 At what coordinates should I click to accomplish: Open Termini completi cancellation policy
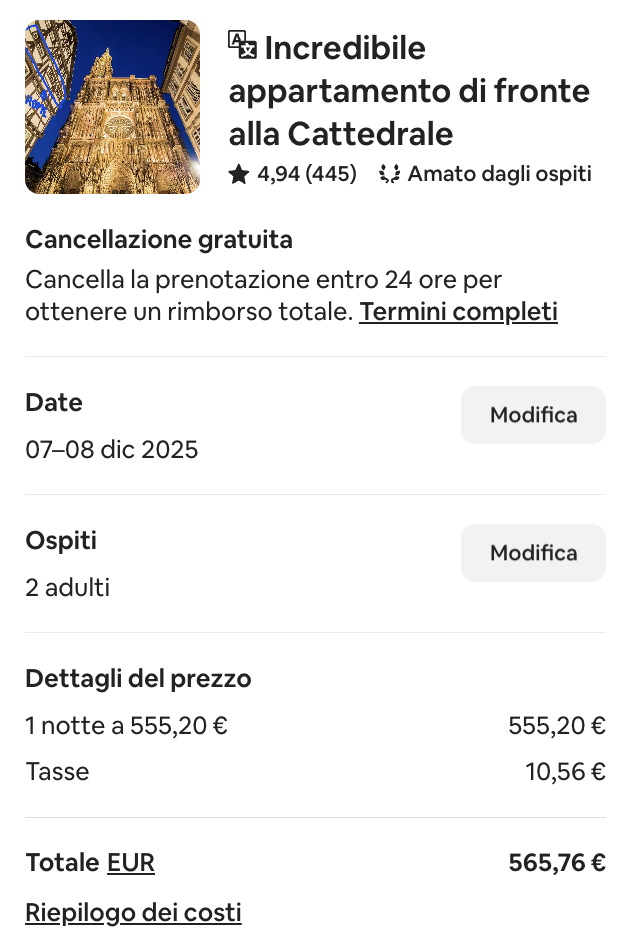(x=458, y=311)
